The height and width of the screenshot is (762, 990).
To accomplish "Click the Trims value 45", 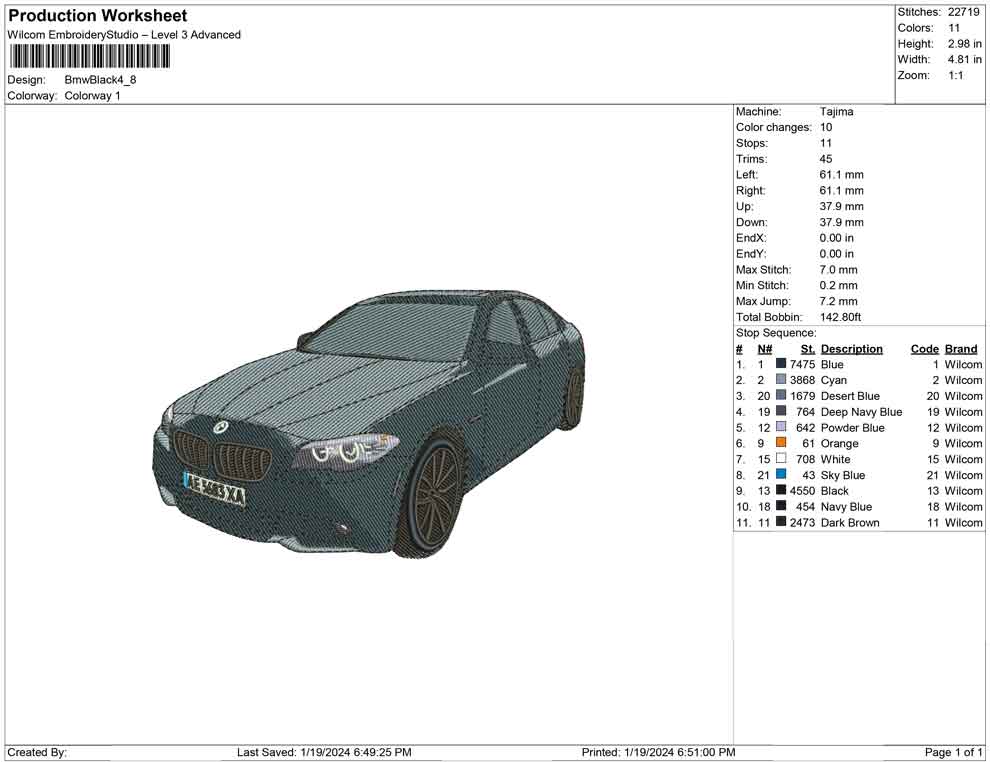I will point(826,159).
